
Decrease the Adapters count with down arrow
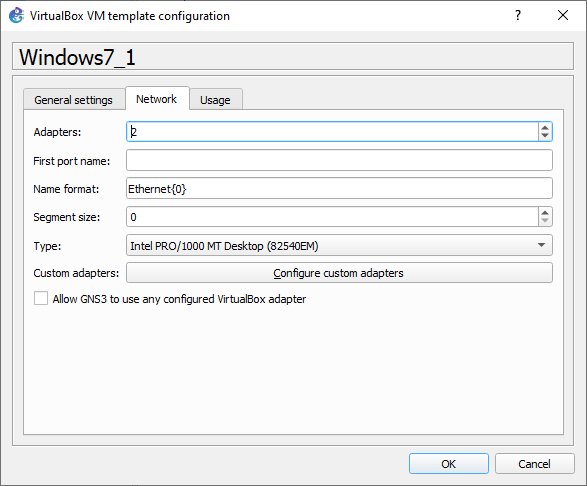pyautogui.click(x=545, y=136)
